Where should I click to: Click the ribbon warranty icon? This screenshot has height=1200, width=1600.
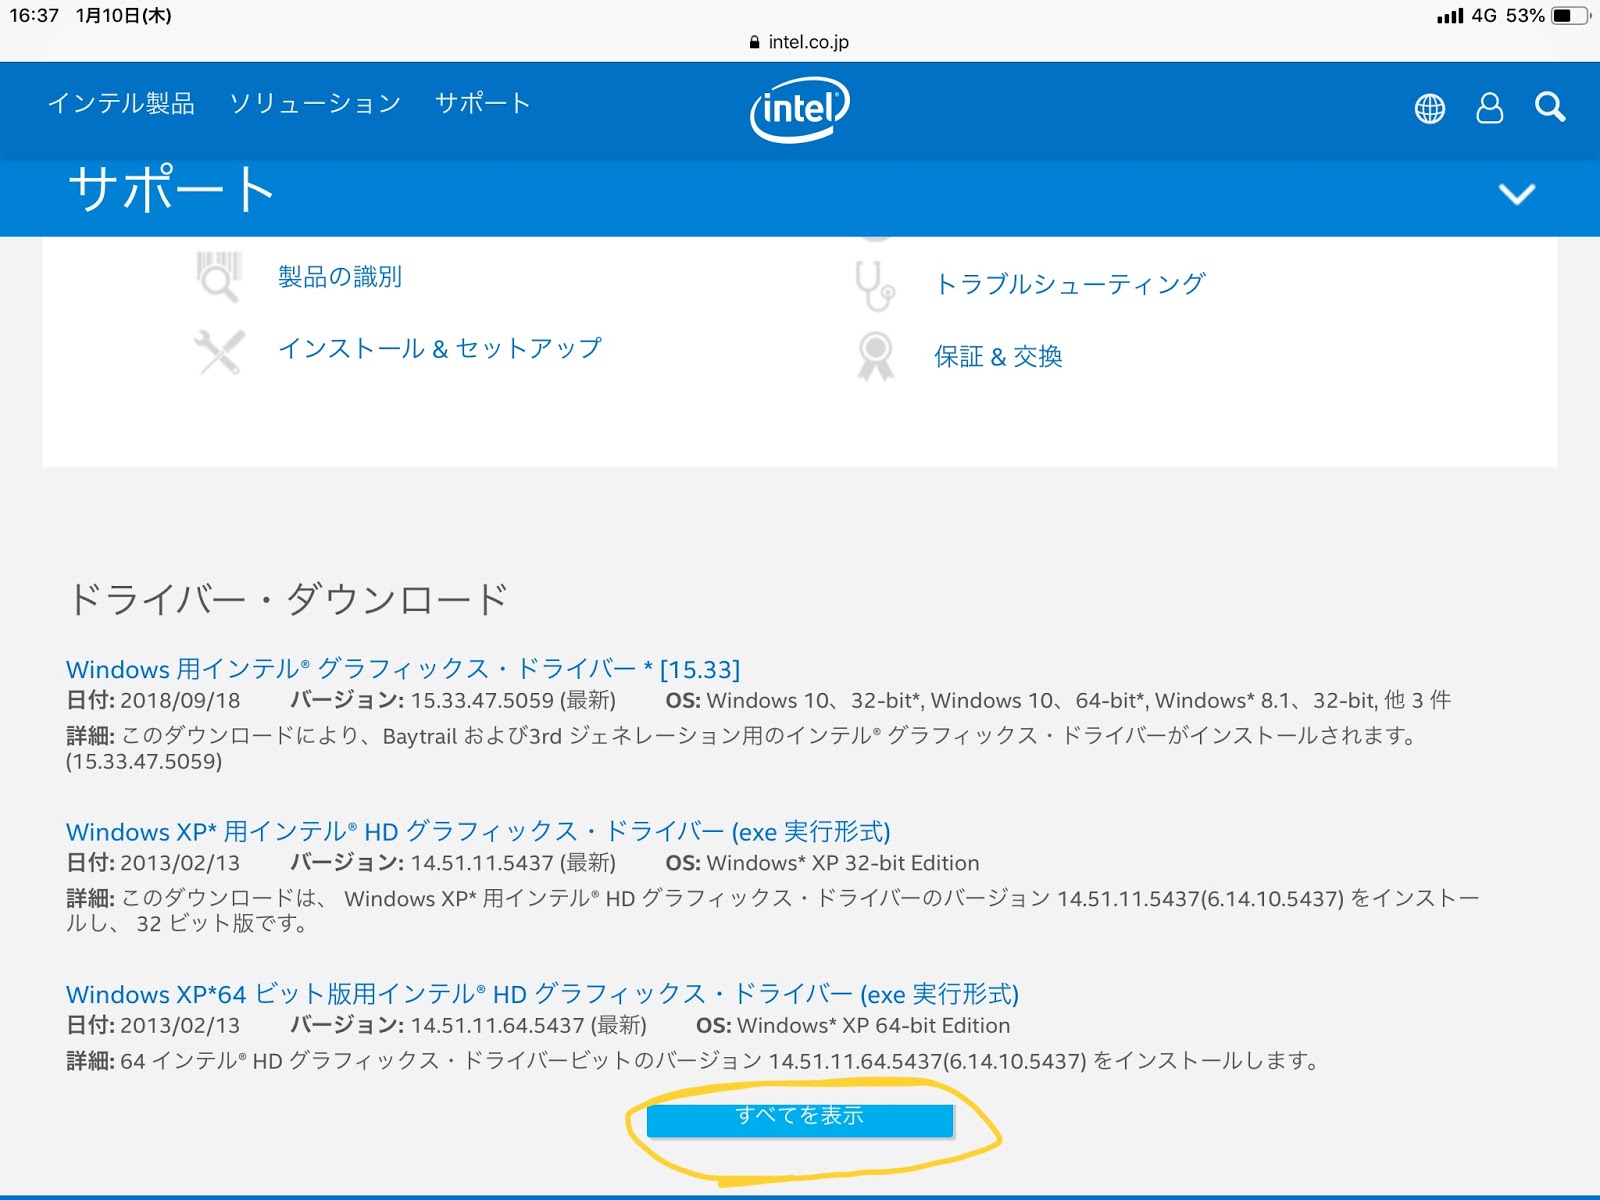[875, 357]
